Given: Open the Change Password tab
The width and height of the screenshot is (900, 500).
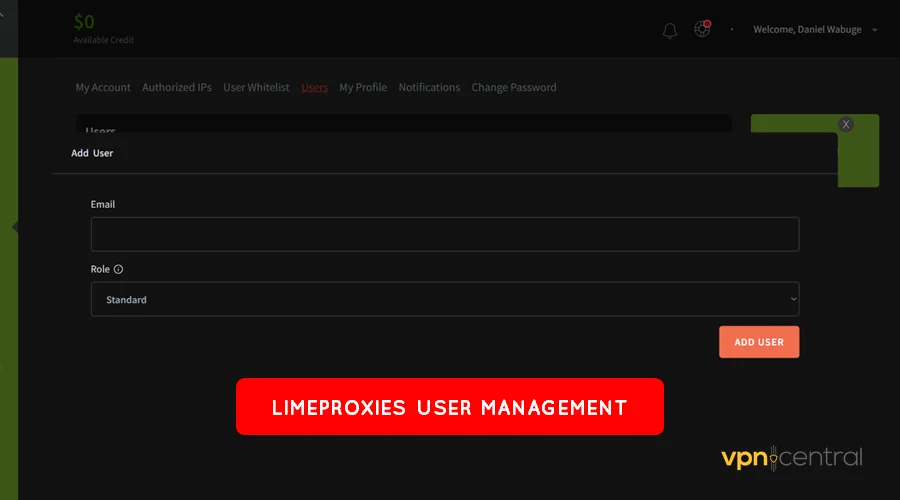Looking at the screenshot, I should [514, 87].
